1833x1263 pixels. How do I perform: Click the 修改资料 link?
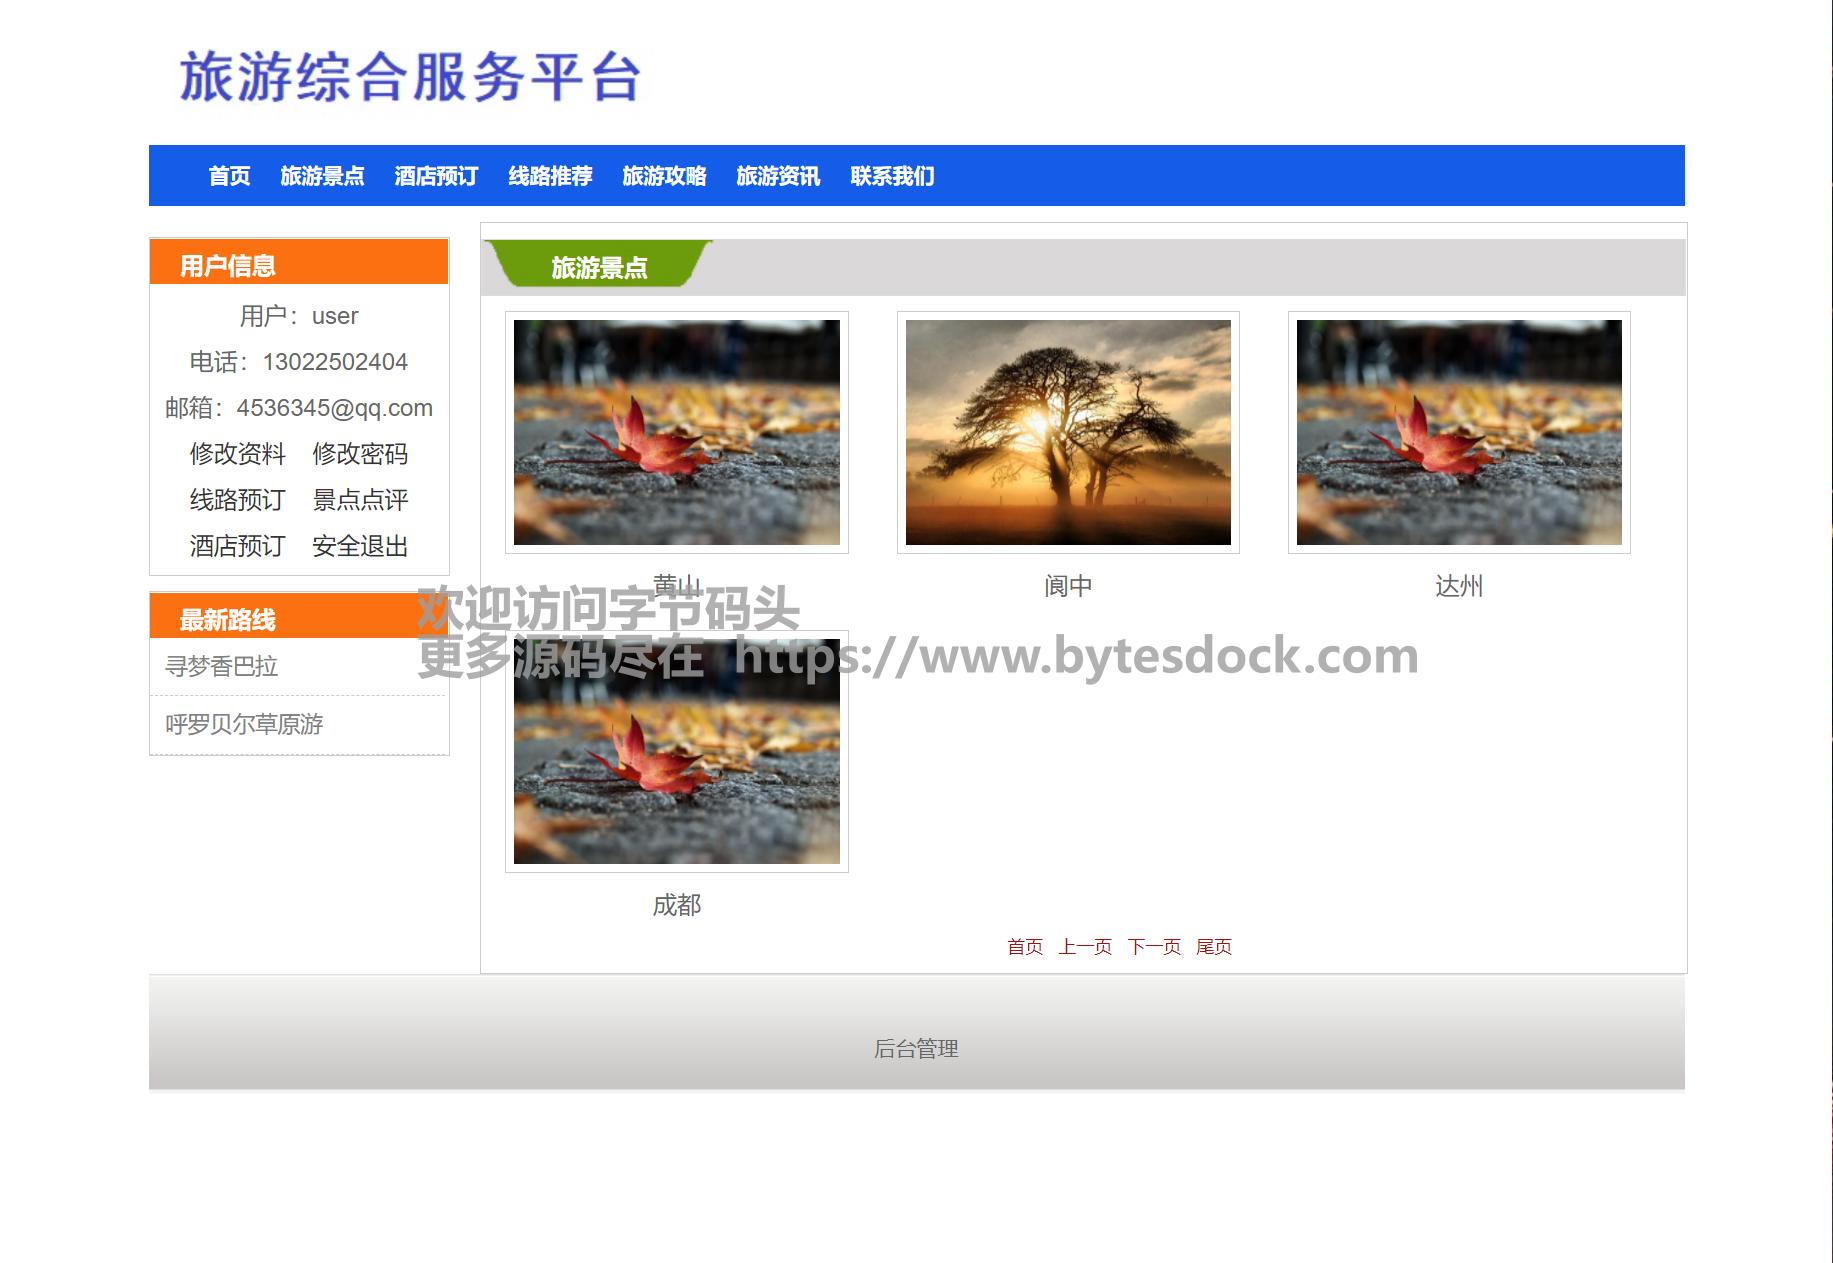[238, 454]
